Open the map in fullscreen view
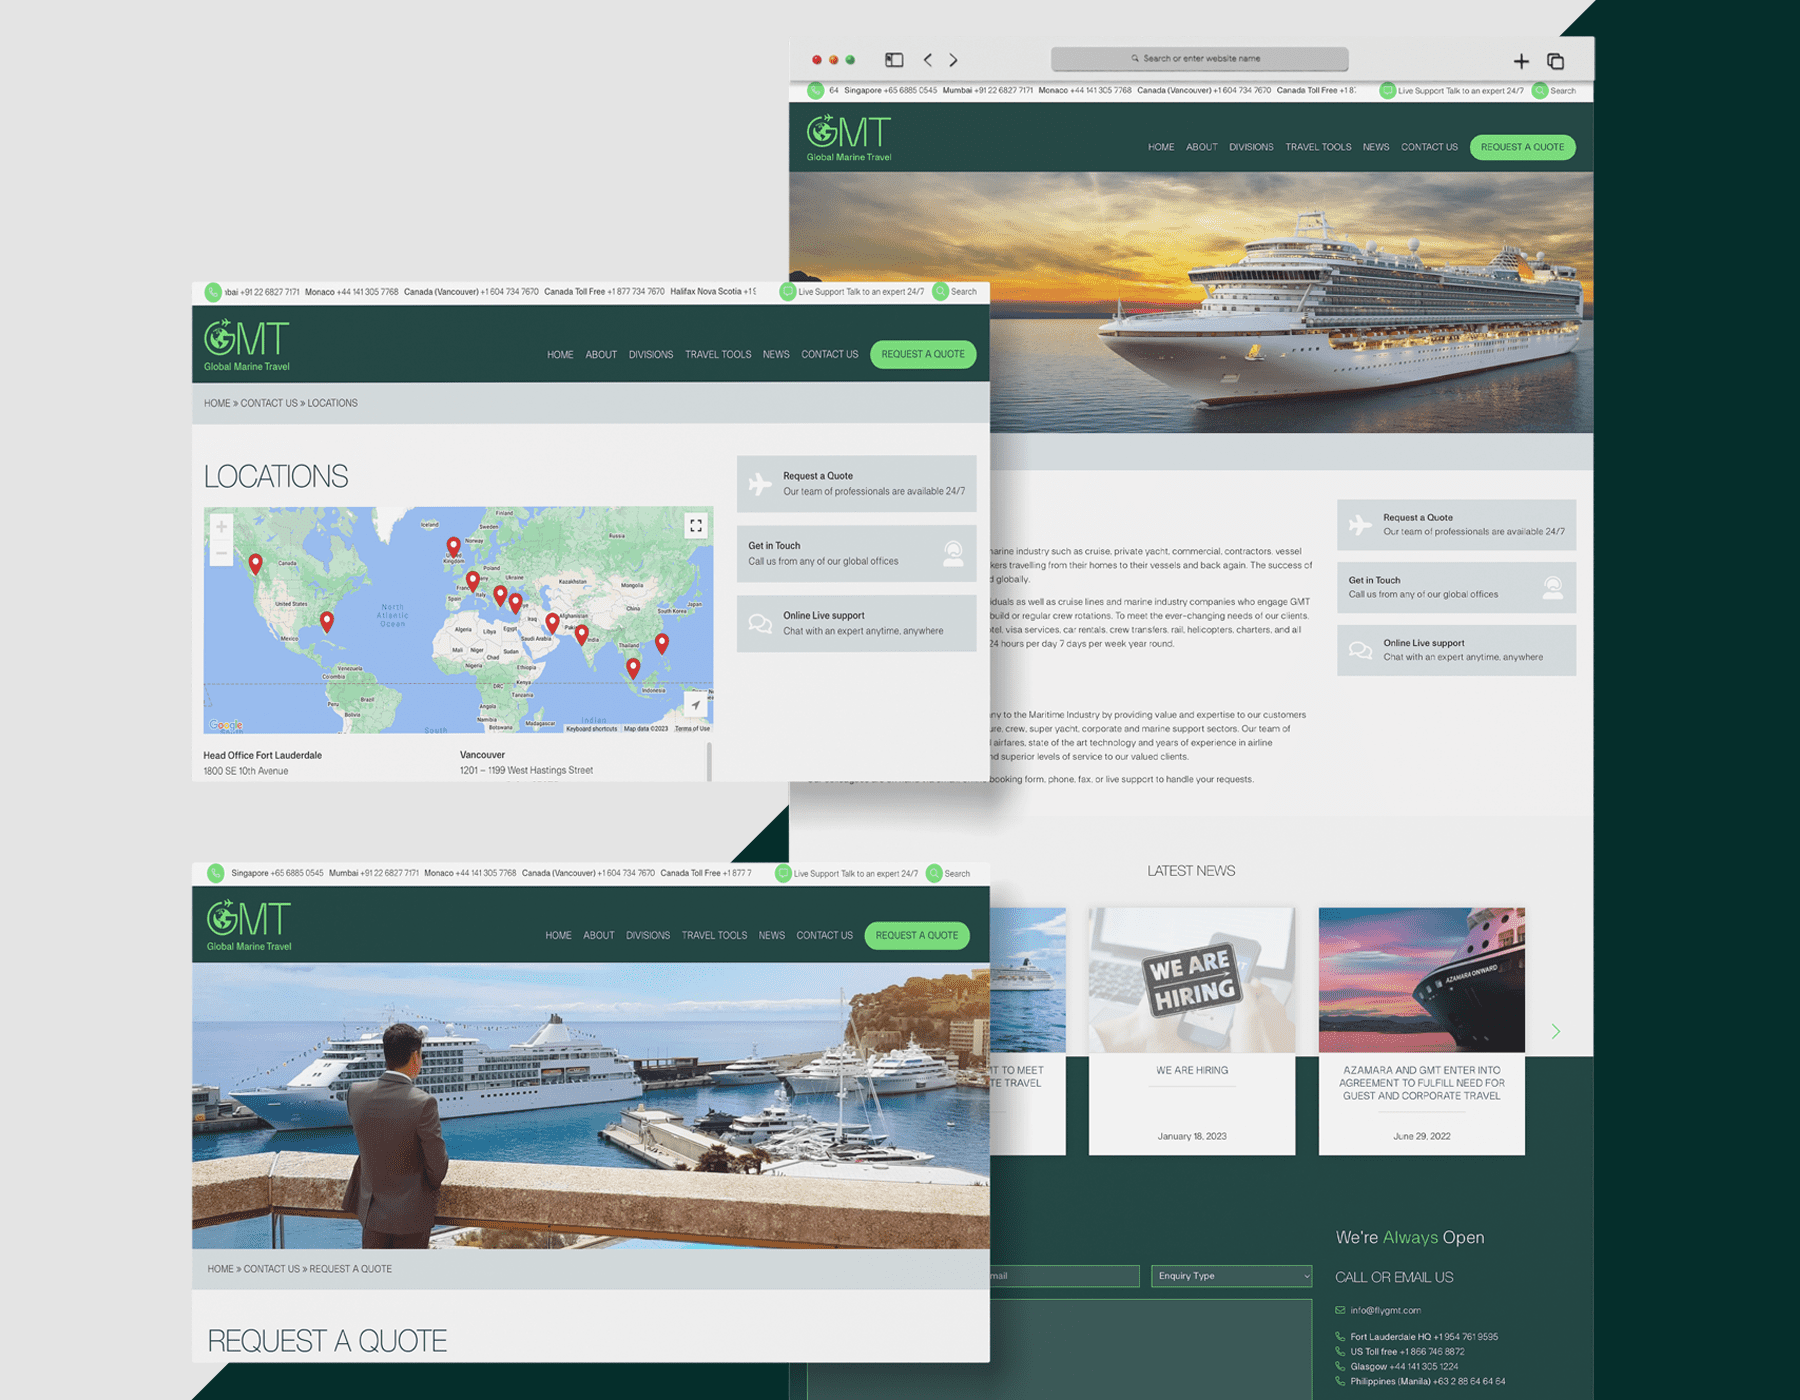Image resolution: width=1800 pixels, height=1400 pixels. [696, 525]
